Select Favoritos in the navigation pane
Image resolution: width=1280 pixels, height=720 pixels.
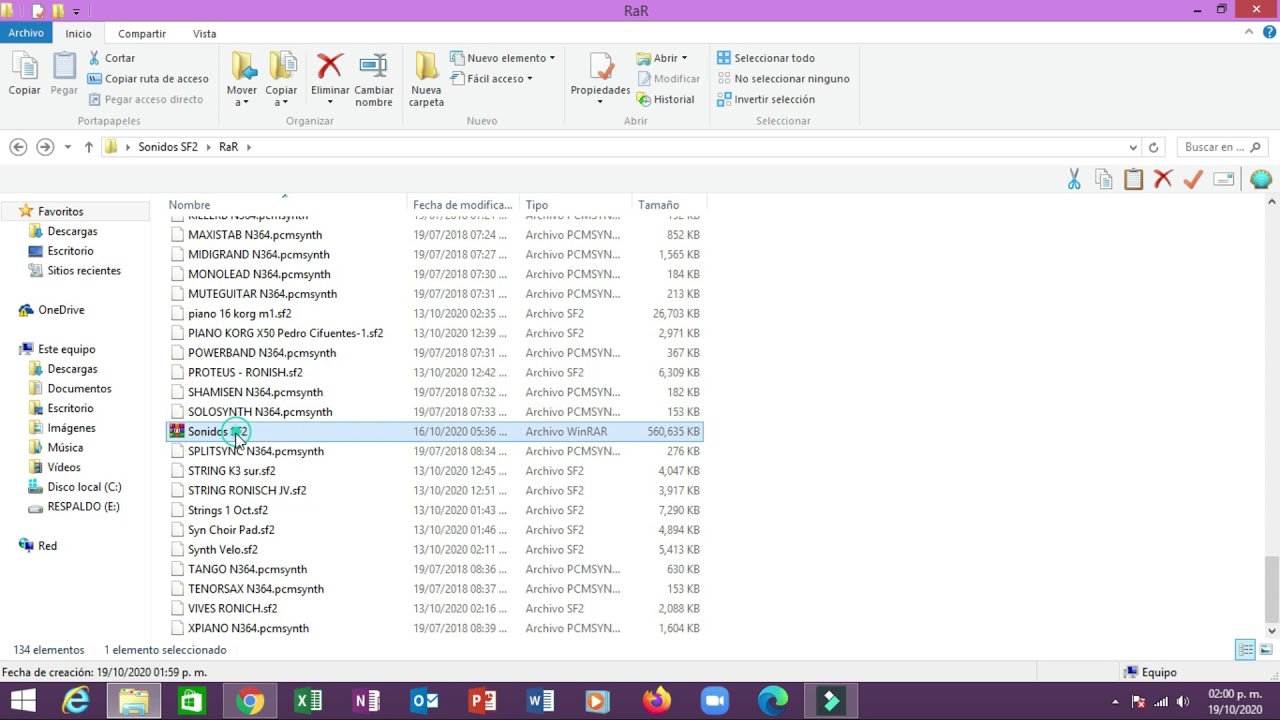point(60,212)
